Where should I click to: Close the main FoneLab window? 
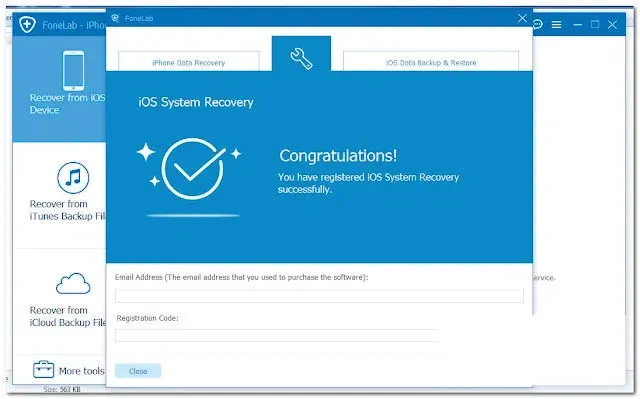(x=612, y=24)
